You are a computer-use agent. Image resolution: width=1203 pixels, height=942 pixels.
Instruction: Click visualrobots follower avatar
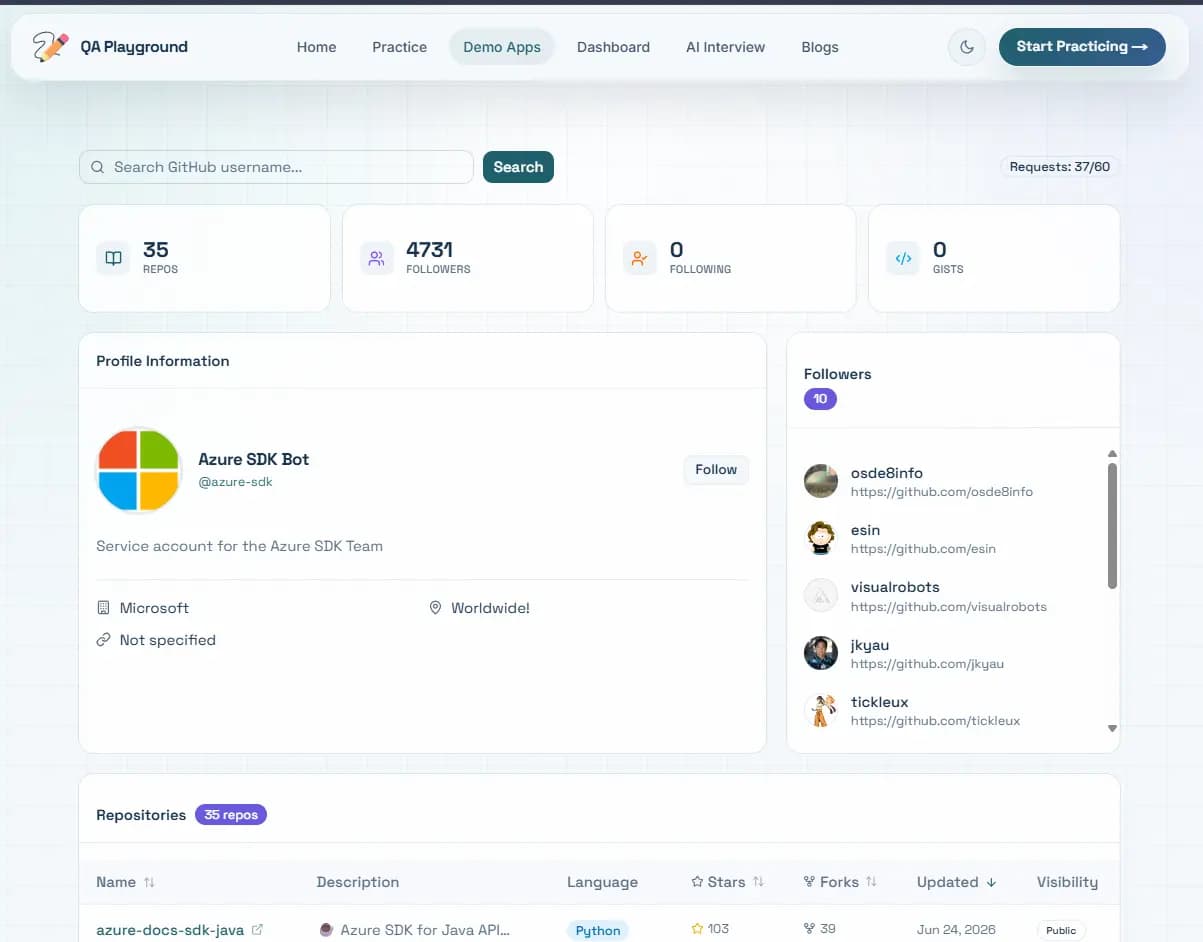click(x=821, y=595)
